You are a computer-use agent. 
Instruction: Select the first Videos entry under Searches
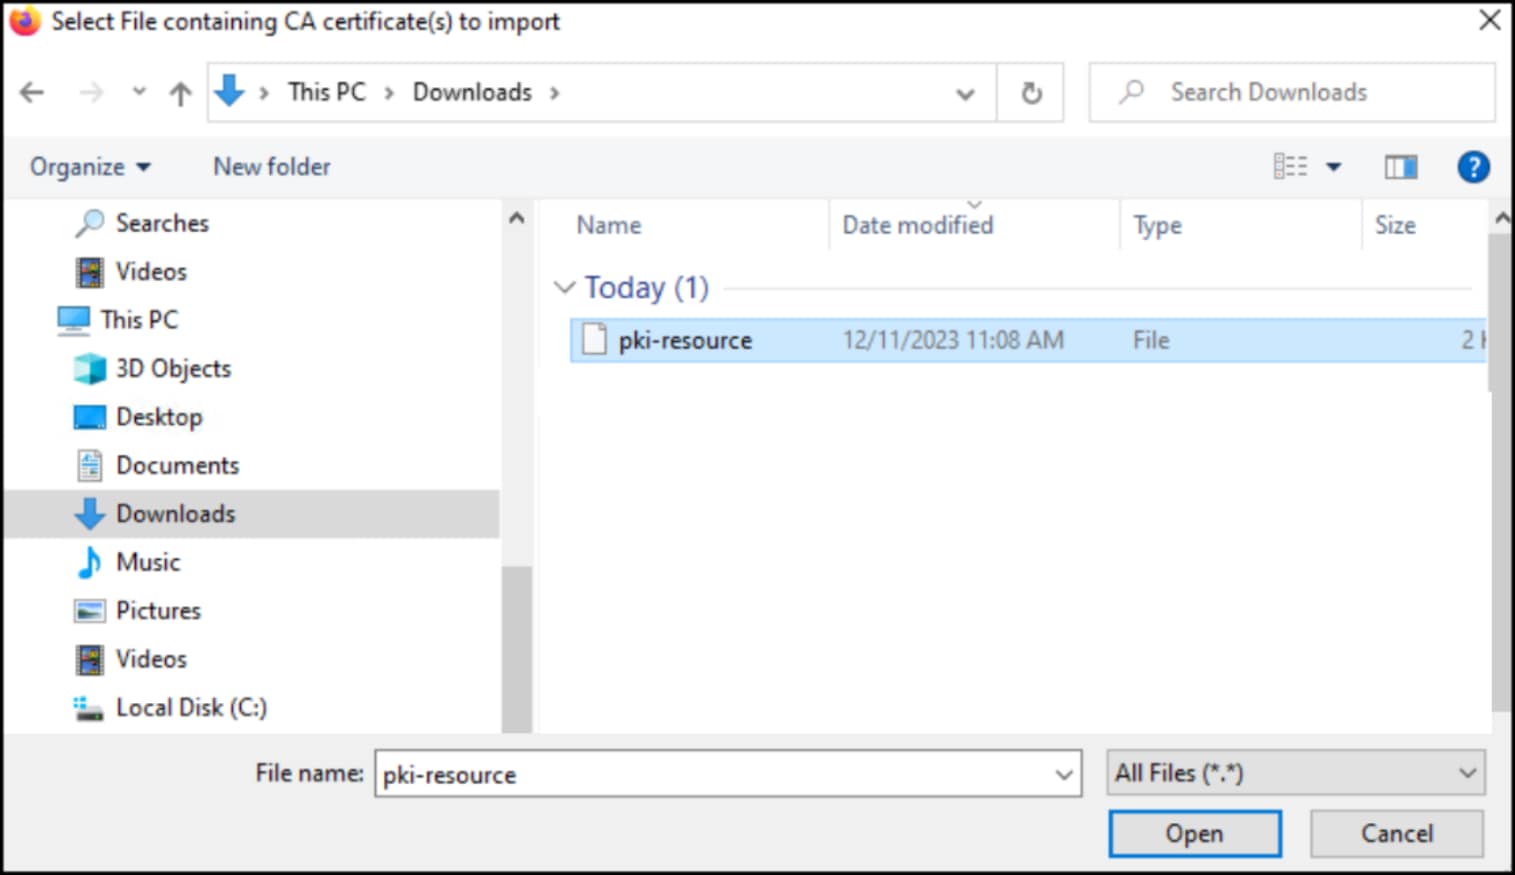click(x=151, y=271)
